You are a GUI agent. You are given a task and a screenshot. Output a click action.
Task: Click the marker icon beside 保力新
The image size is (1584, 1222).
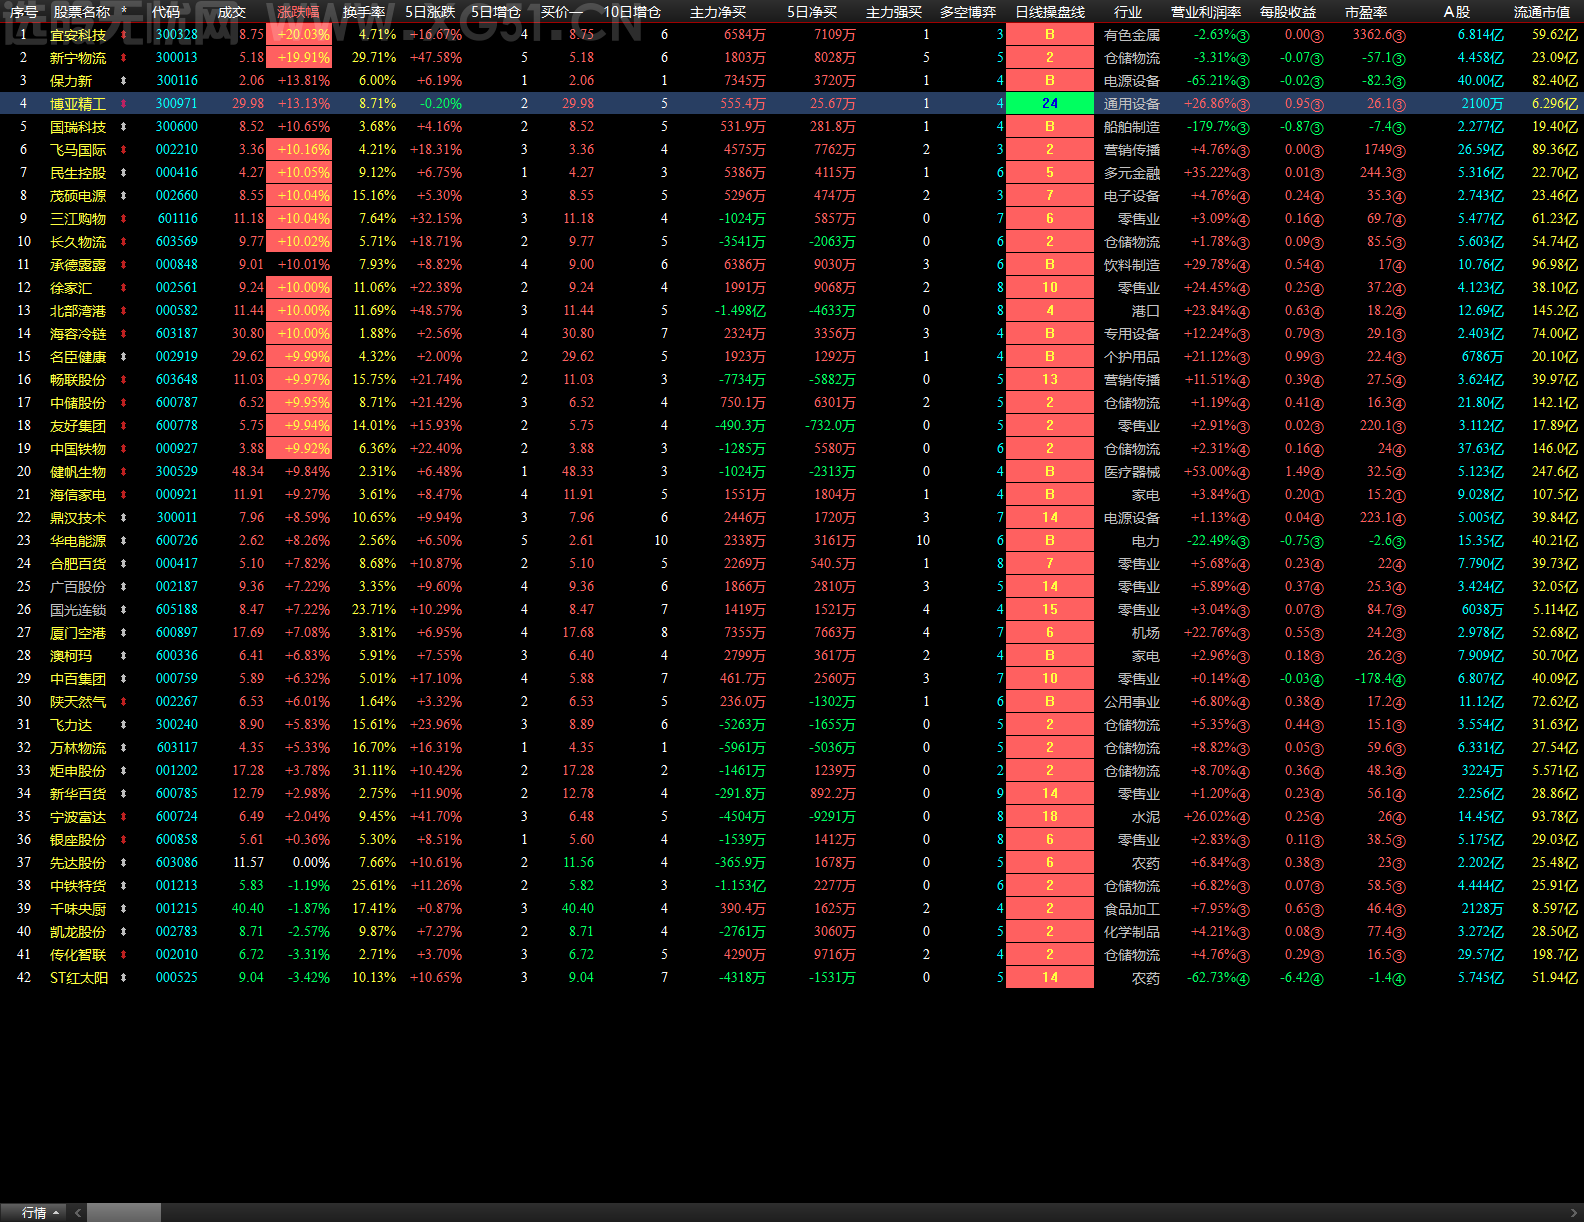[x=123, y=81]
